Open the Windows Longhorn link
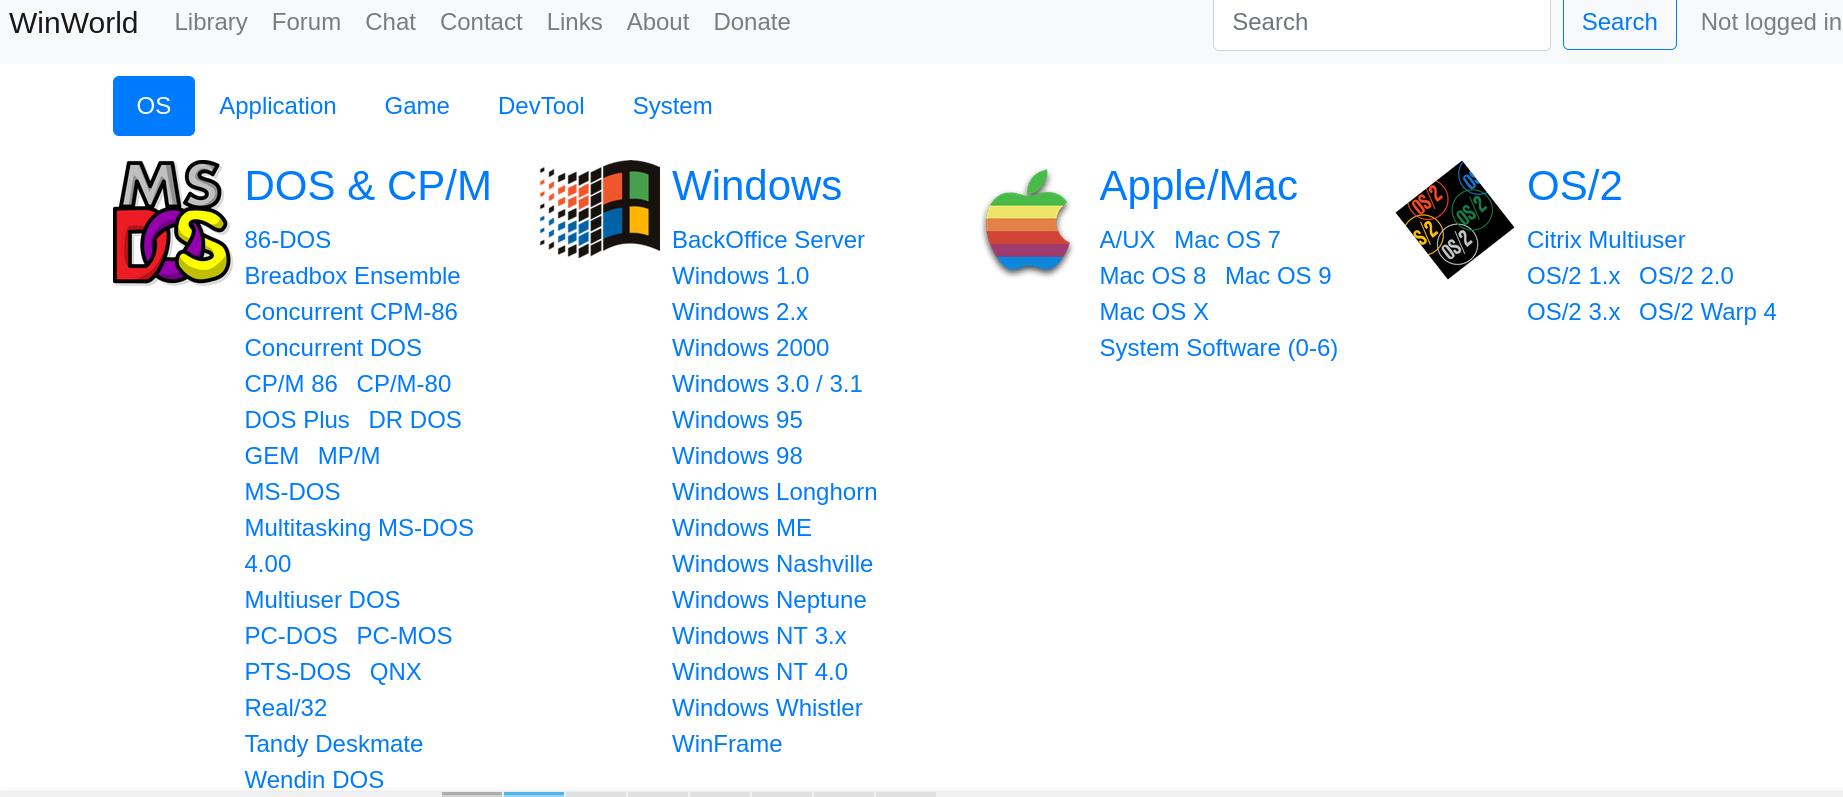The image size is (1843, 797). tap(774, 492)
